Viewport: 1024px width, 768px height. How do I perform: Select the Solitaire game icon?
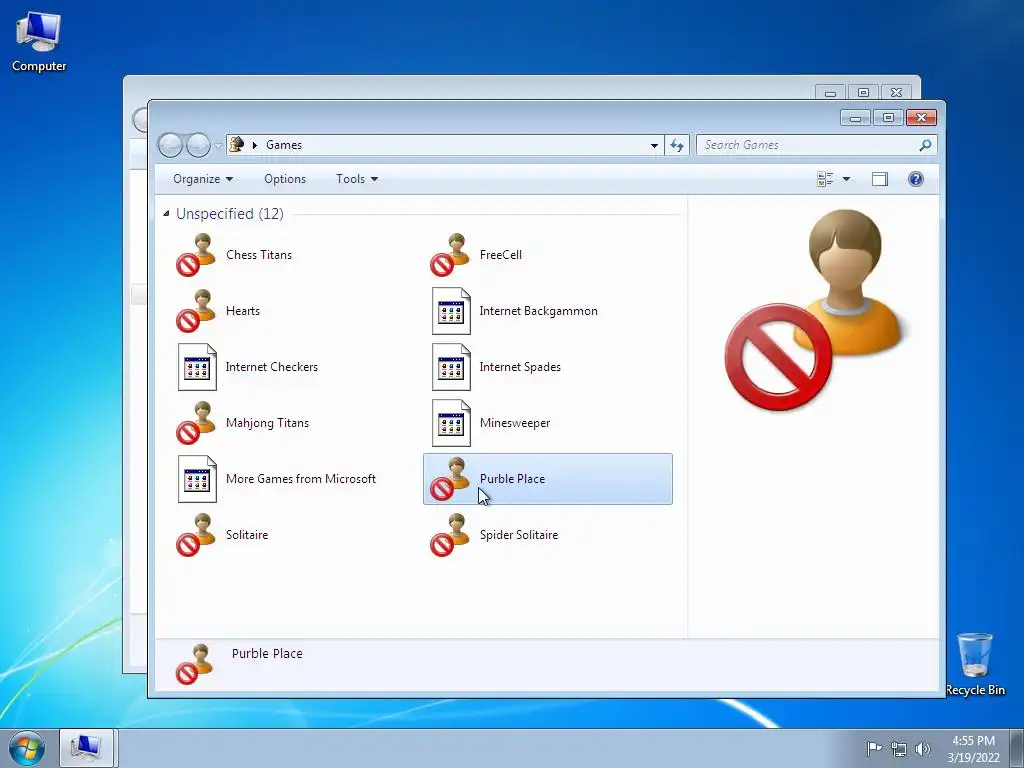(x=196, y=535)
